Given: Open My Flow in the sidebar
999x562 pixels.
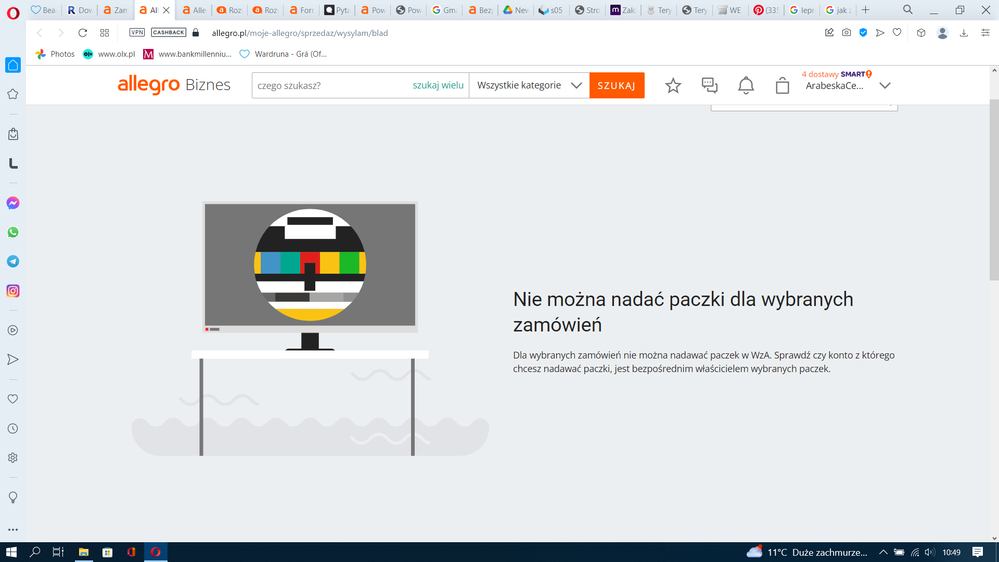Looking at the screenshot, I should tap(13, 359).
